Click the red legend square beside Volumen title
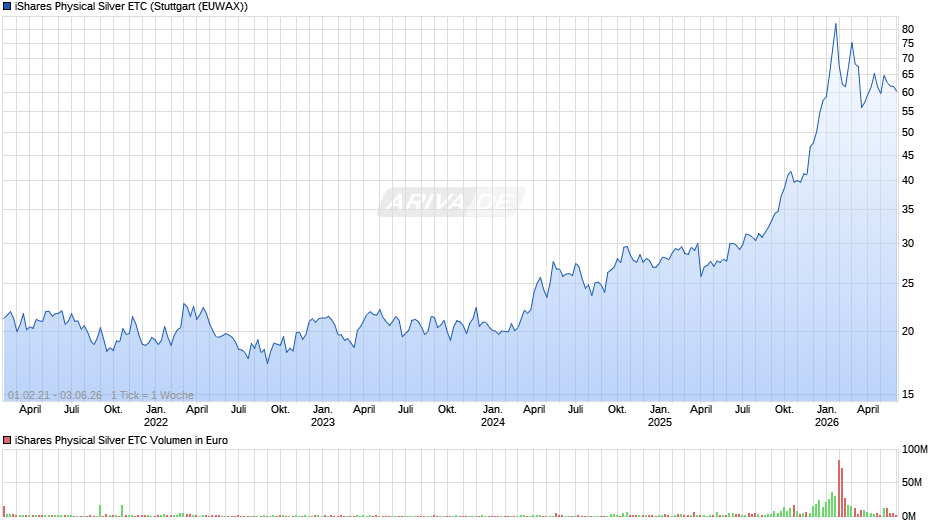Screen dimensions: 940x526 pos(7,440)
